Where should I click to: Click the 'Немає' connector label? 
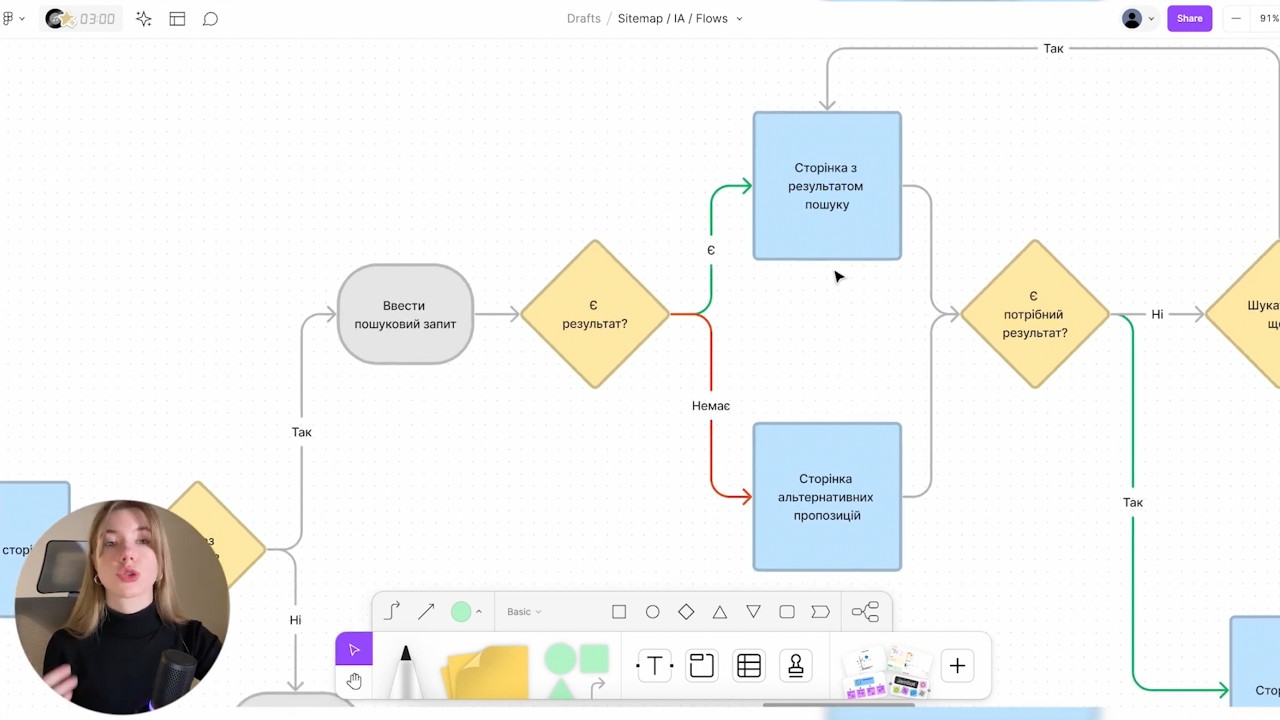pos(711,406)
